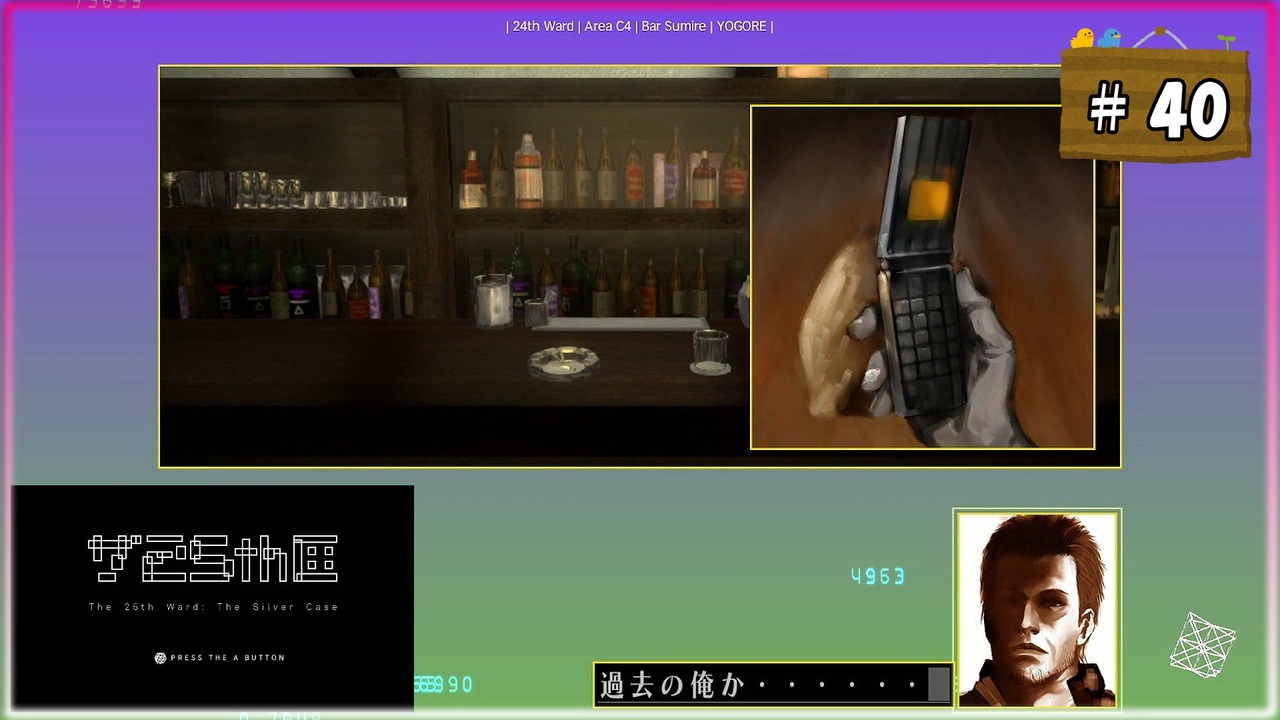The image size is (1280, 720).
Task: Click the 25th Ward stylized logo
Action: tap(213, 559)
